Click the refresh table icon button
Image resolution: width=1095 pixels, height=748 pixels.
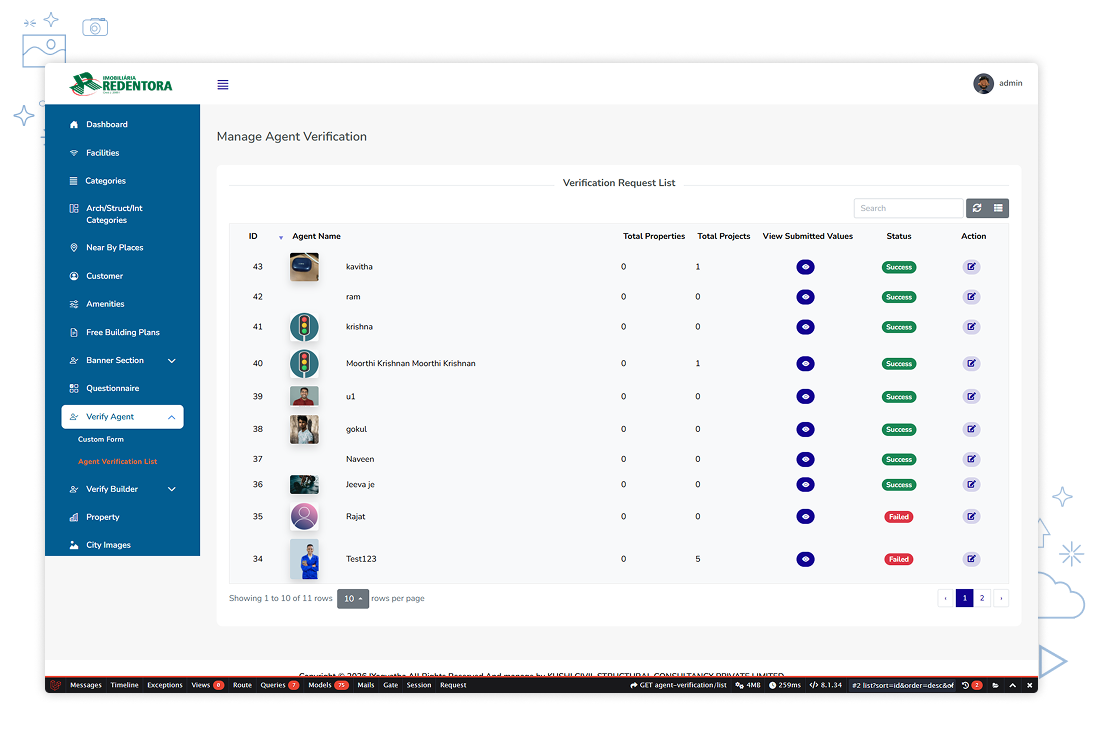[x=977, y=208]
